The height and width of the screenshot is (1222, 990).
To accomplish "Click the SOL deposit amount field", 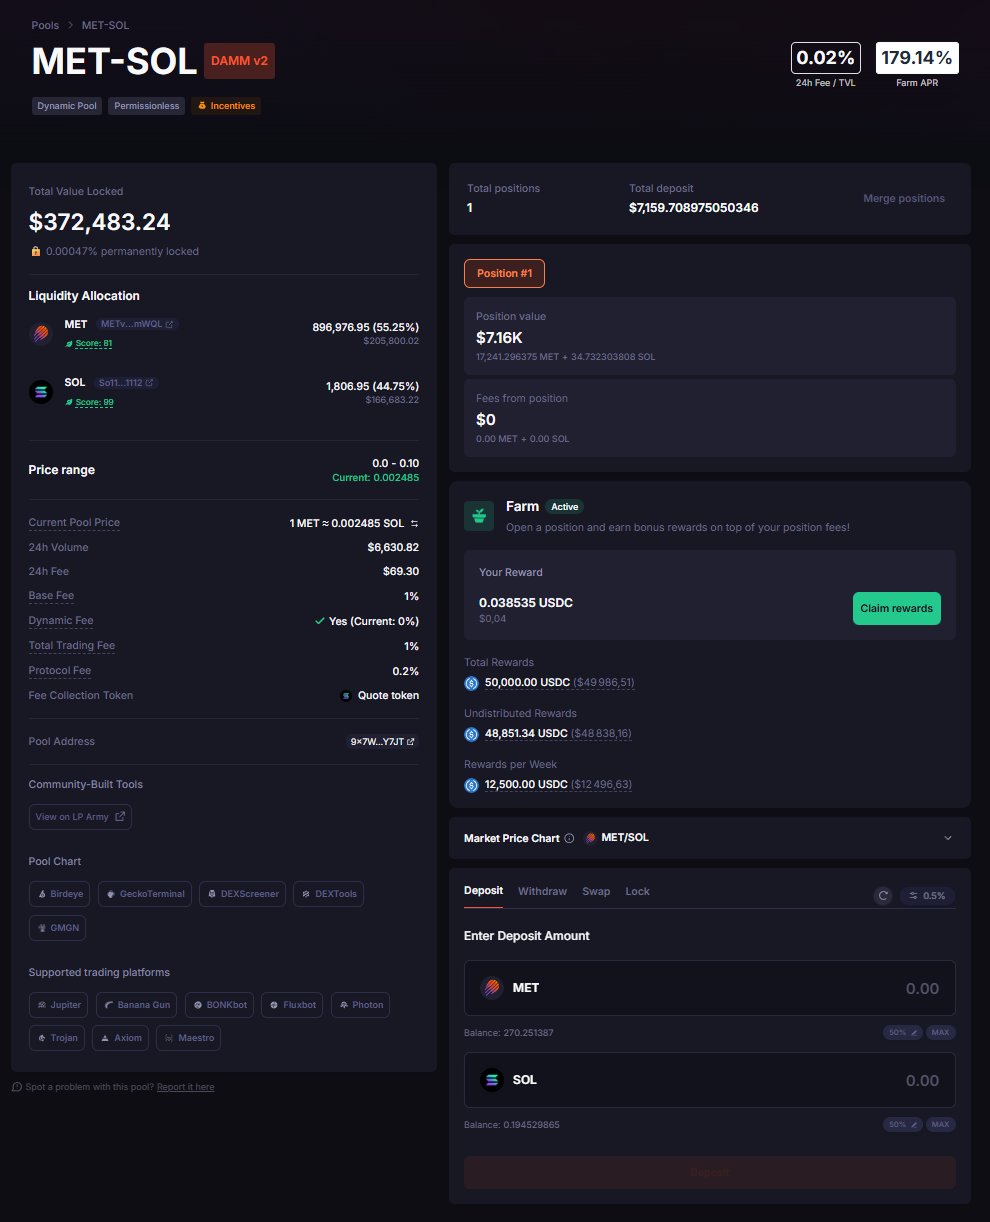I will 709,1080.
